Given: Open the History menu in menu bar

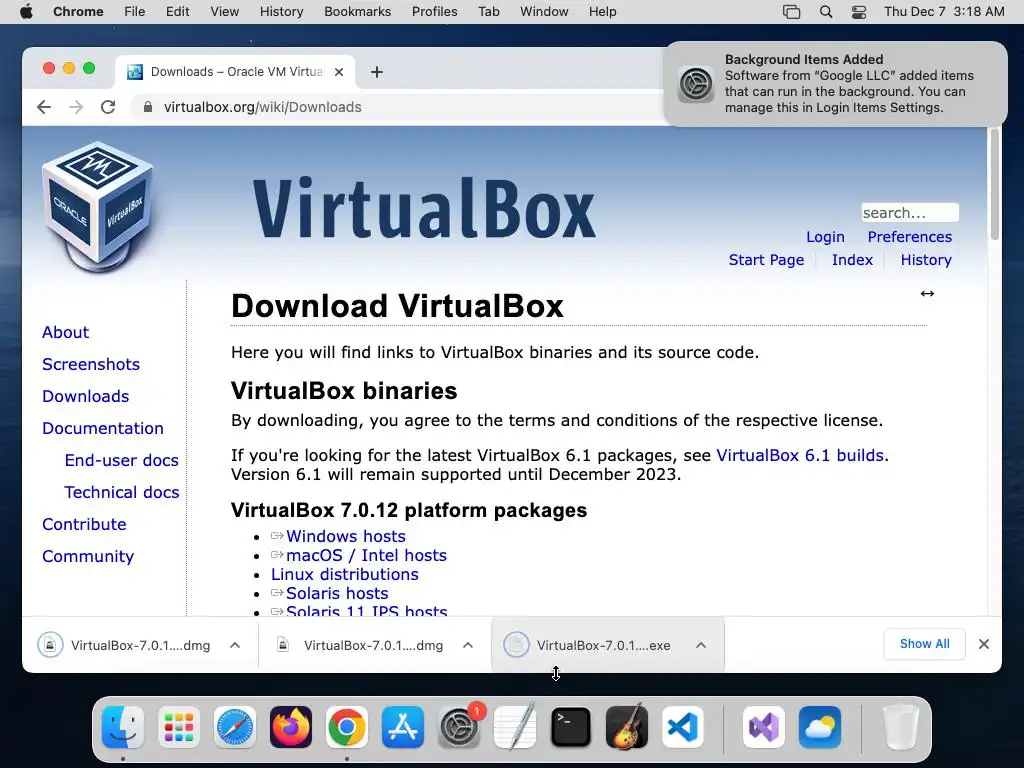Looking at the screenshot, I should [x=281, y=12].
